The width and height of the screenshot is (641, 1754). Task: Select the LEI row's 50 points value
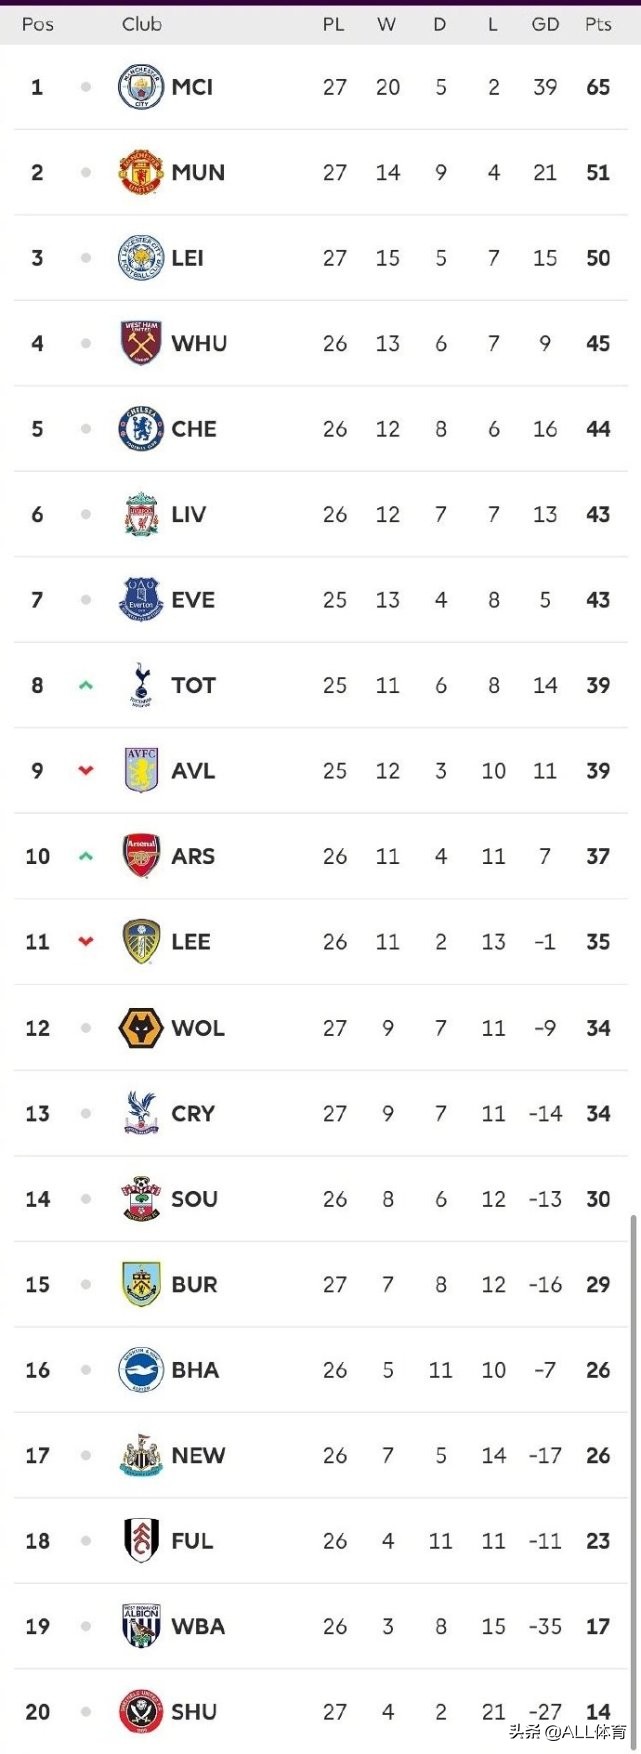click(x=598, y=258)
